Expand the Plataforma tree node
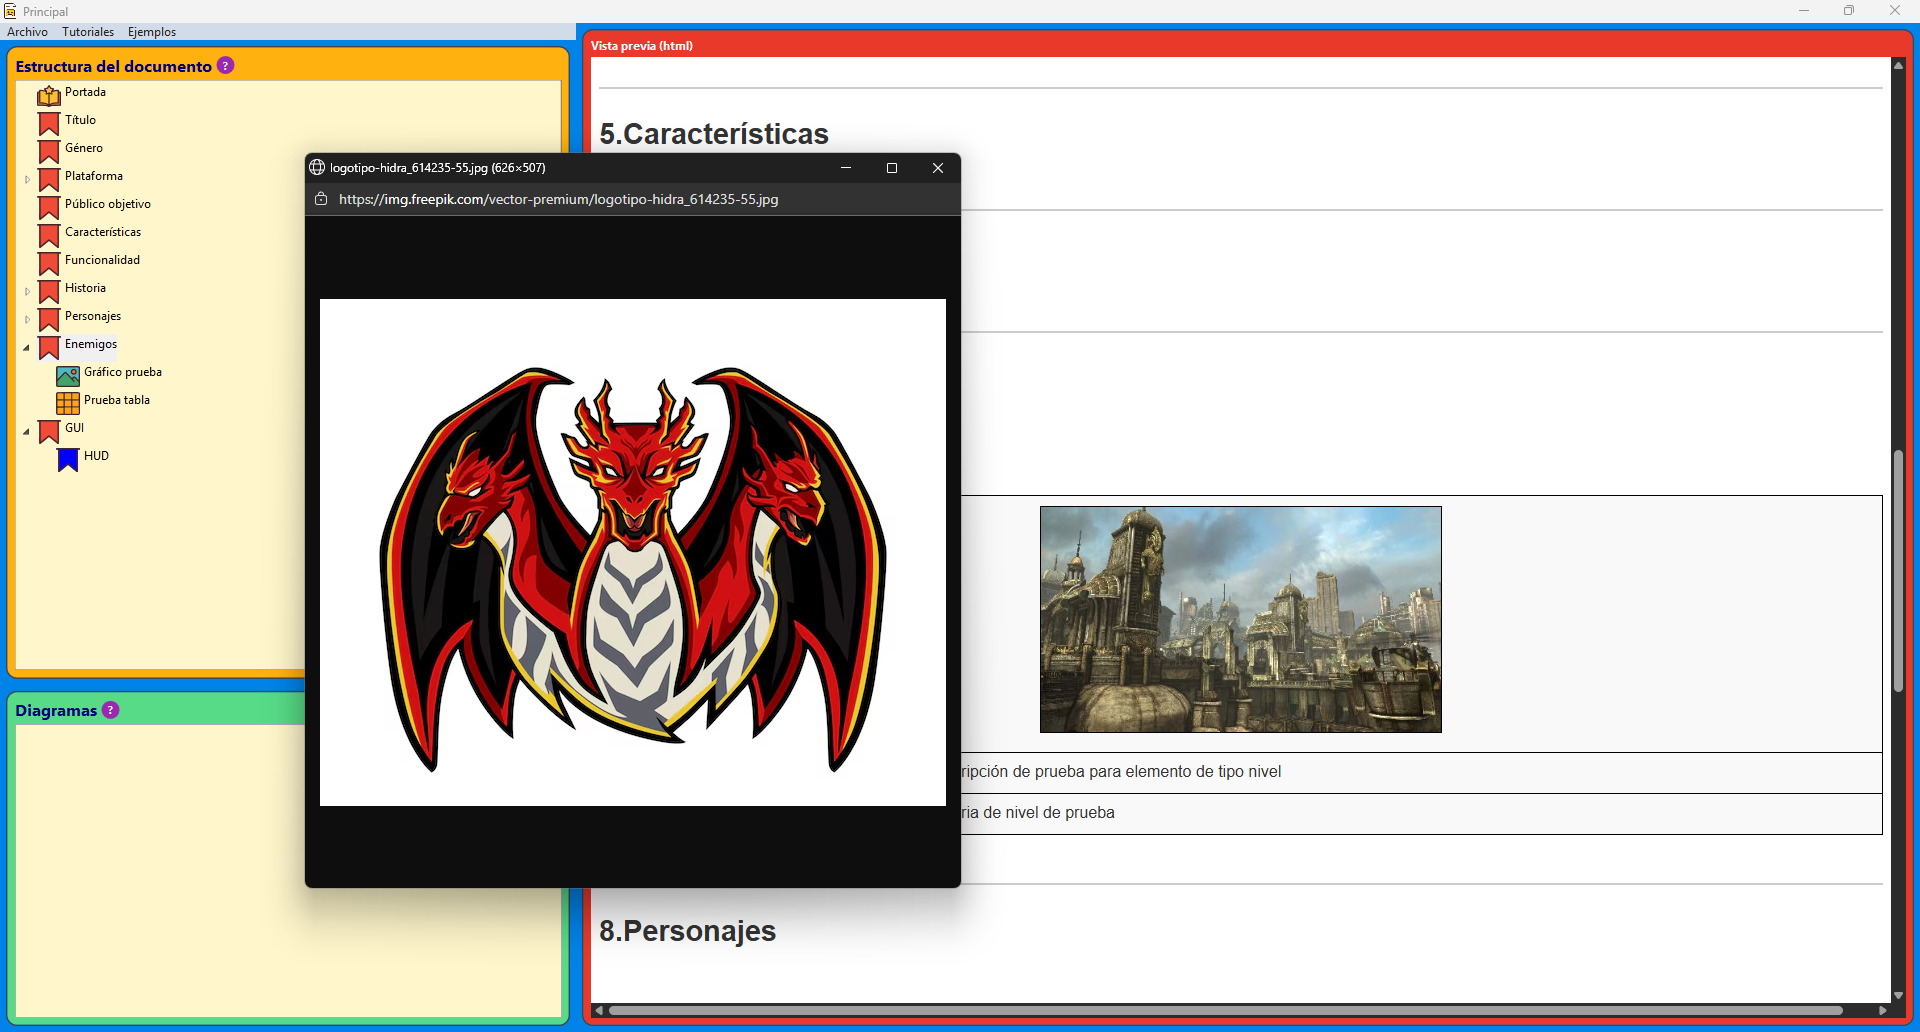The width and height of the screenshot is (1920, 1032). click(26, 179)
